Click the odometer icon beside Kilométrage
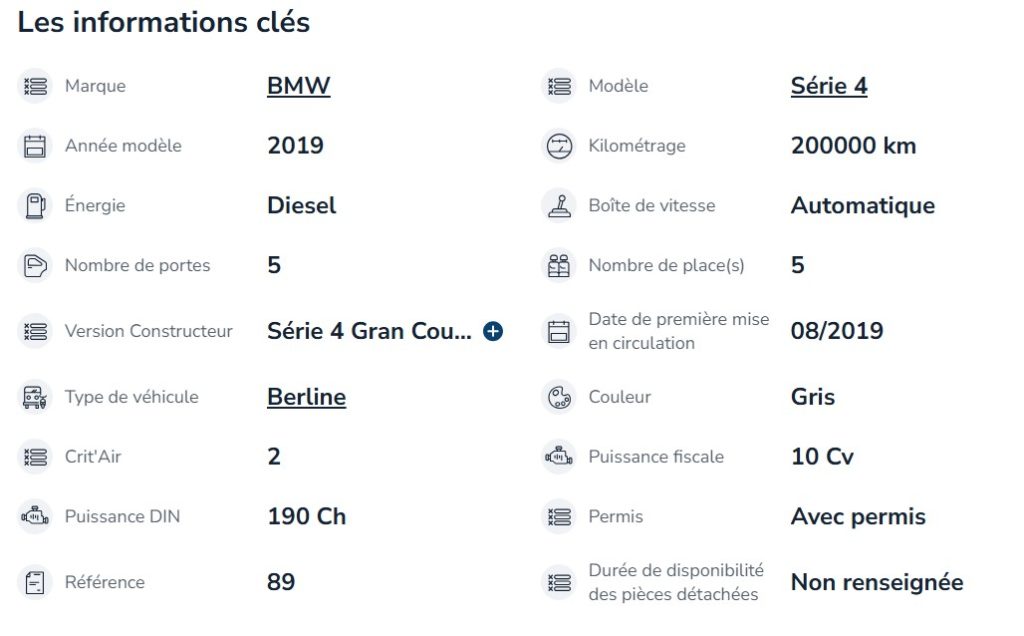Image resolution: width=1024 pixels, height=636 pixels. pos(558,146)
